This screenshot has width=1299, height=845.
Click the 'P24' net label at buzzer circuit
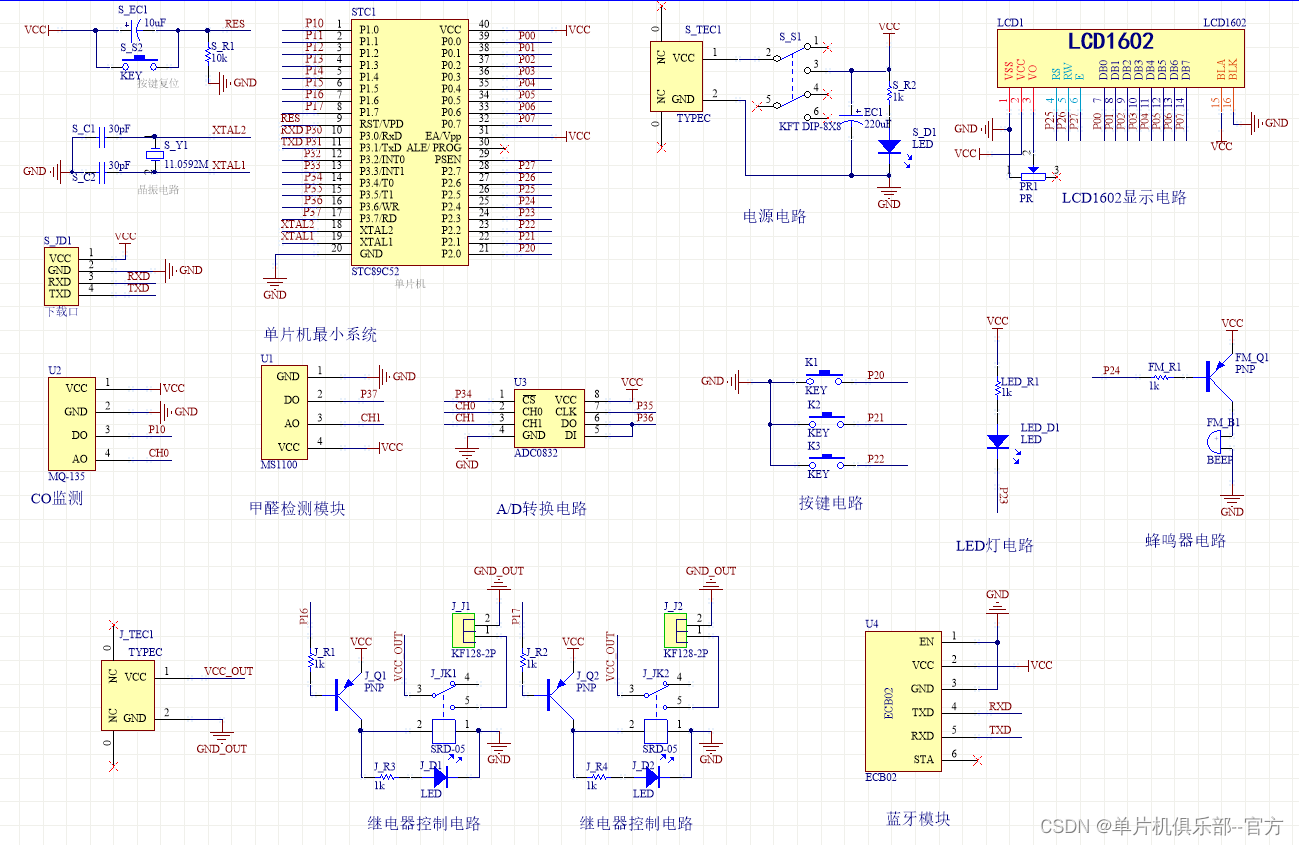(x=1111, y=370)
